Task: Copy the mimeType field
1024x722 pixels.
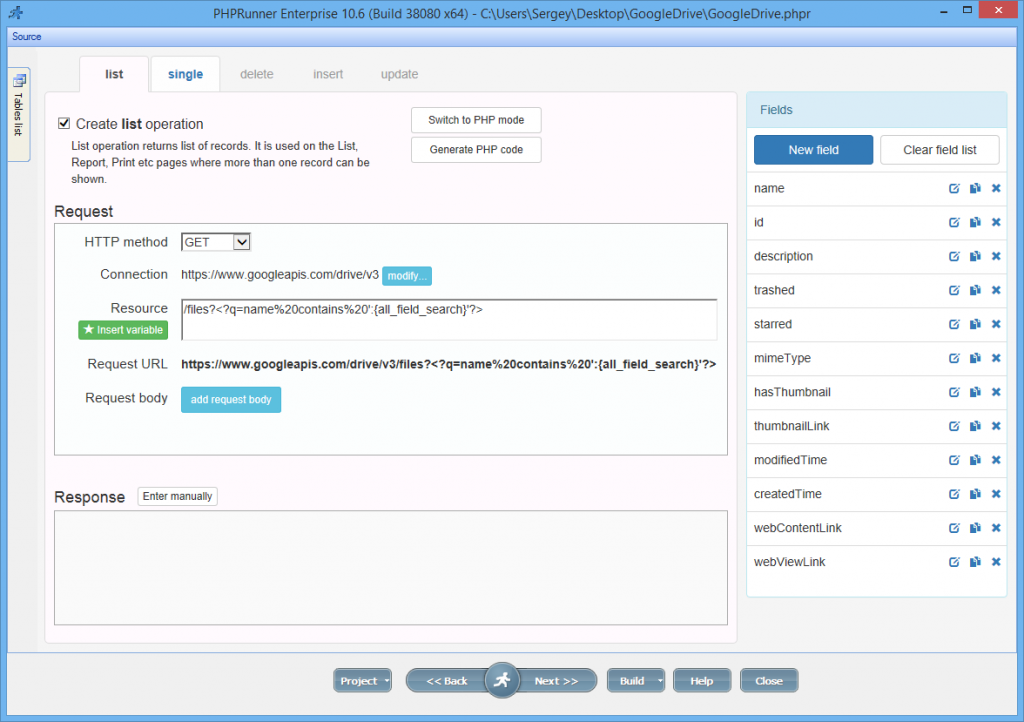Action: (x=974, y=358)
